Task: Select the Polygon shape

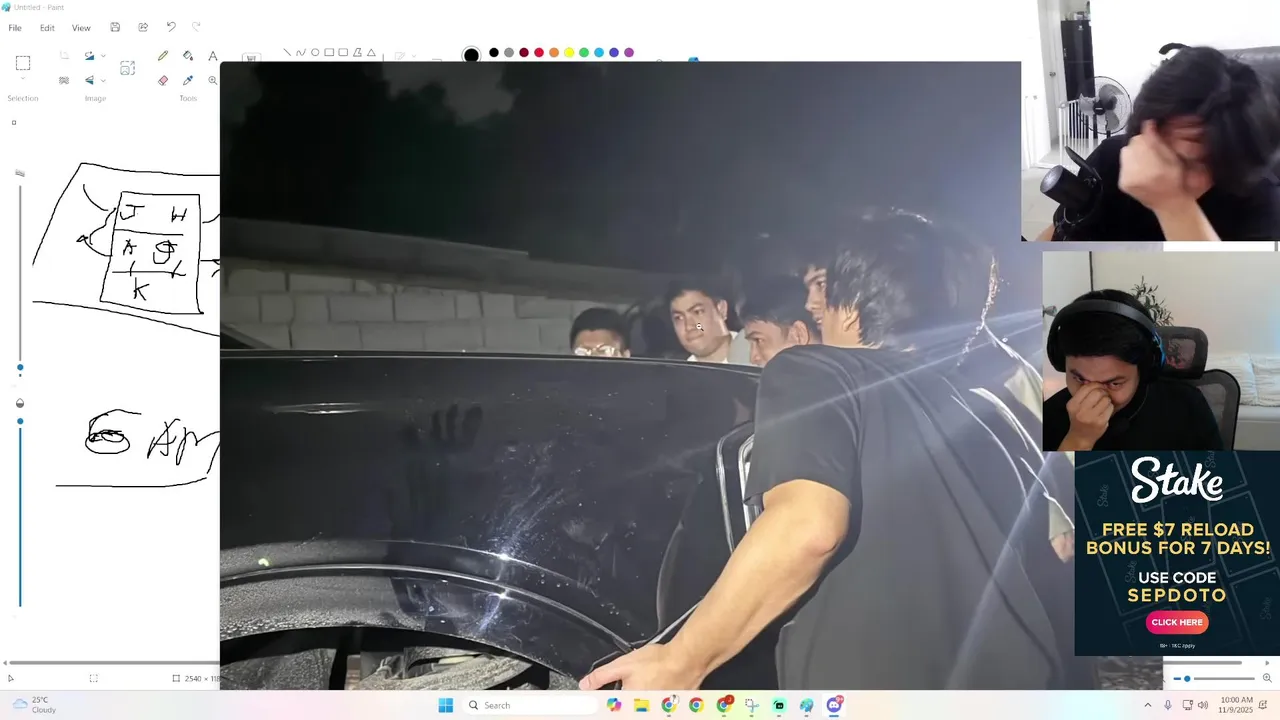Action: 357,52
